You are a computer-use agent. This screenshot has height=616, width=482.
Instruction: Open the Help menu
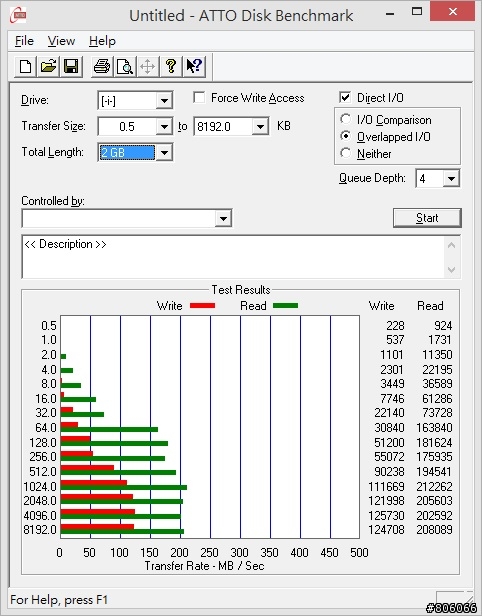pos(102,41)
